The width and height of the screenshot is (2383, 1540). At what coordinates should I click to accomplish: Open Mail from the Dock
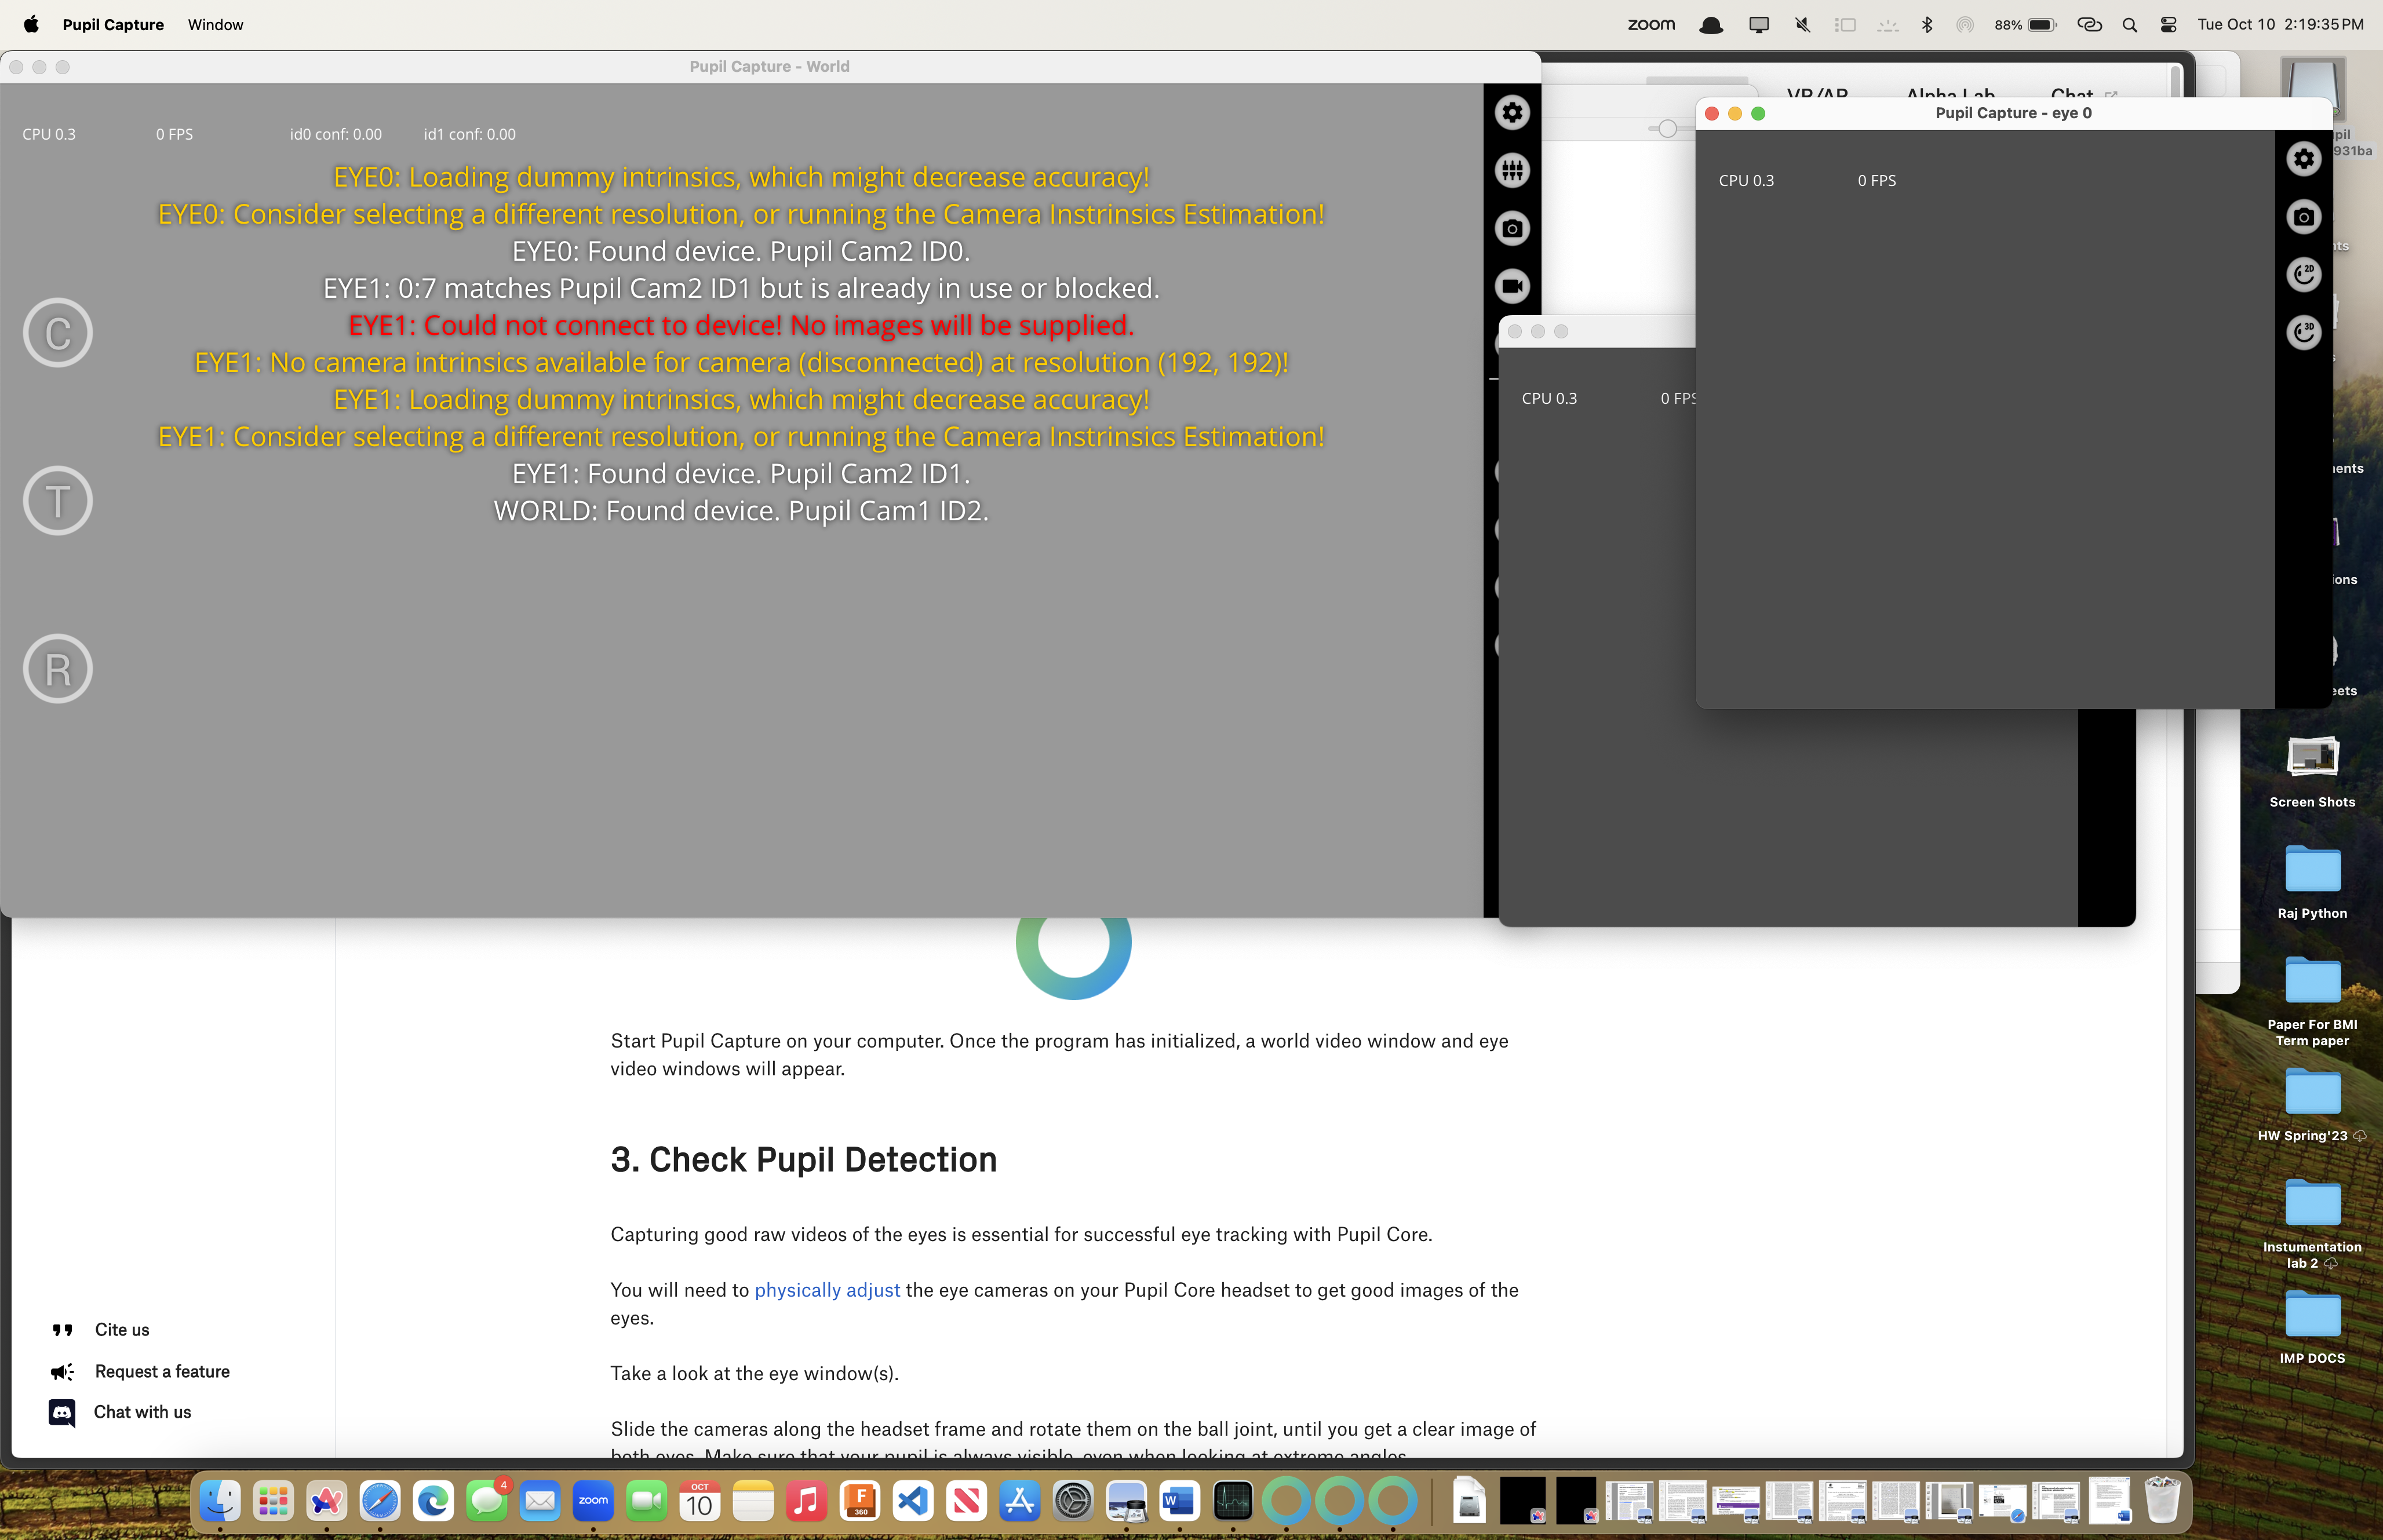coord(540,1501)
